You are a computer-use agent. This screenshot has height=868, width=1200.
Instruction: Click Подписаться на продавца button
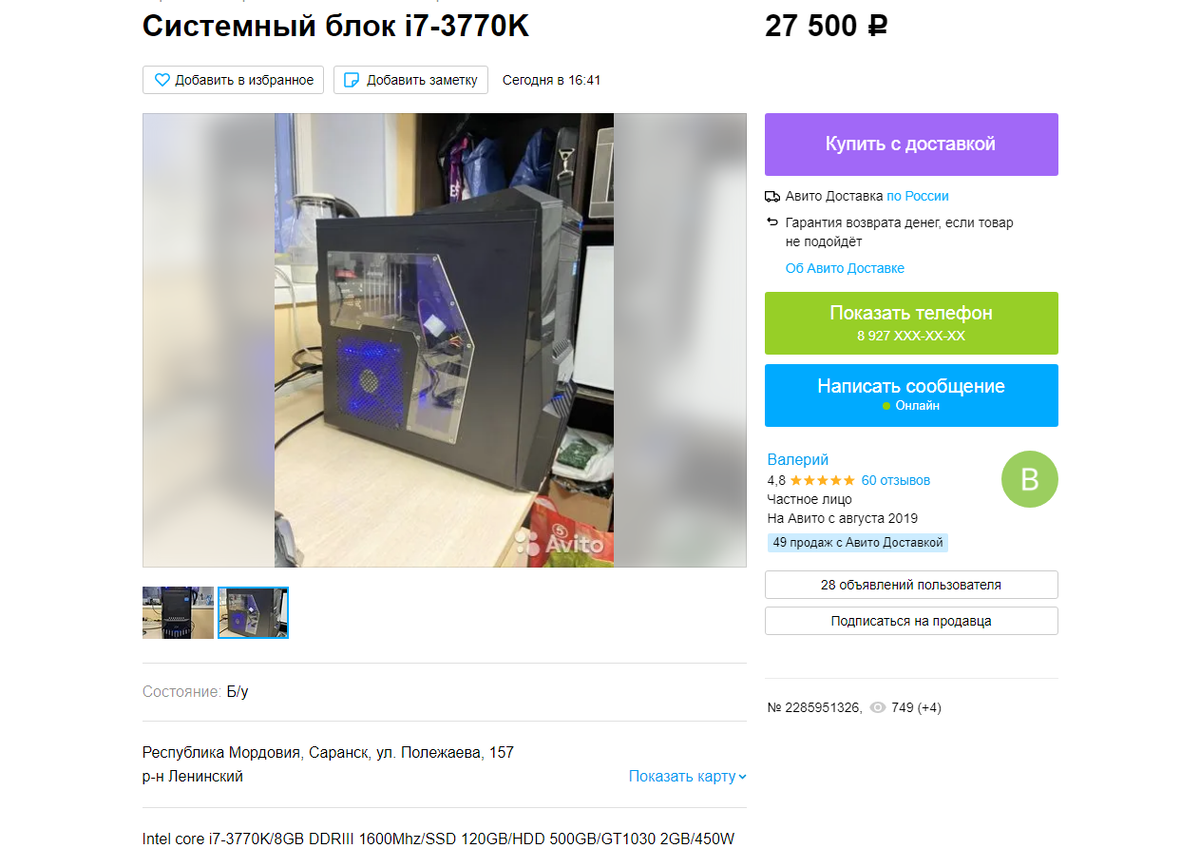(x=911, y=621)
